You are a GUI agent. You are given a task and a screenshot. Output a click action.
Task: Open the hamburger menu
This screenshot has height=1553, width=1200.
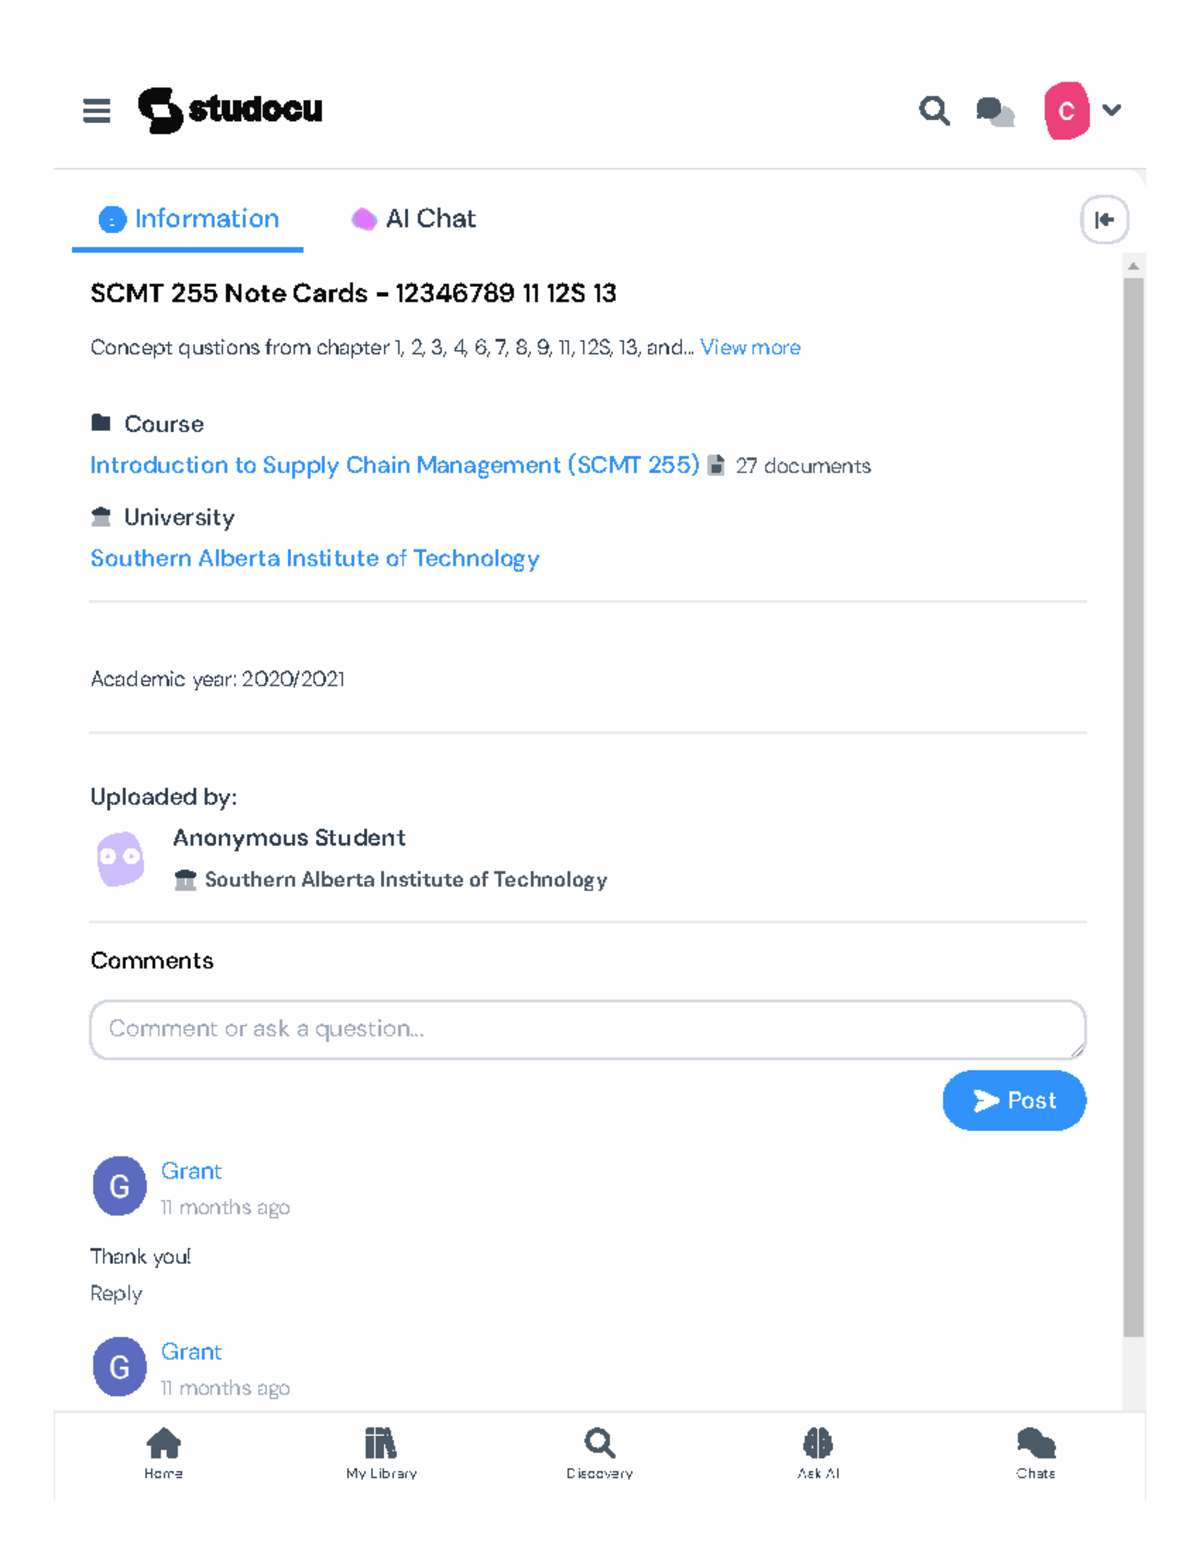(97, 110)
